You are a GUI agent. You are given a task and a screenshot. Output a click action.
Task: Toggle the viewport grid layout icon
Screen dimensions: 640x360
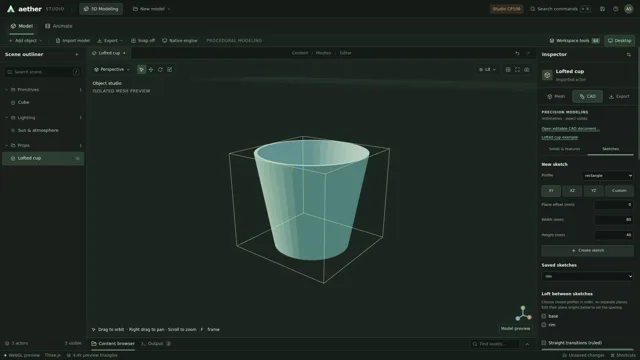[x=508, y=70]
